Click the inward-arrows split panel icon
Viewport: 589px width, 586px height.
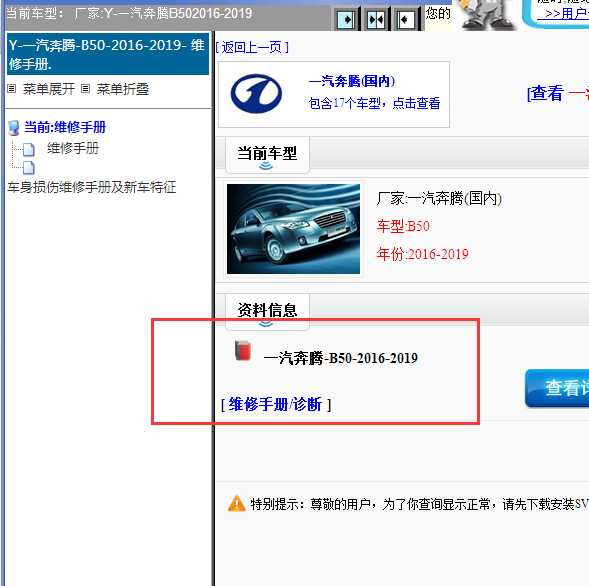click(x=376, y=19)
